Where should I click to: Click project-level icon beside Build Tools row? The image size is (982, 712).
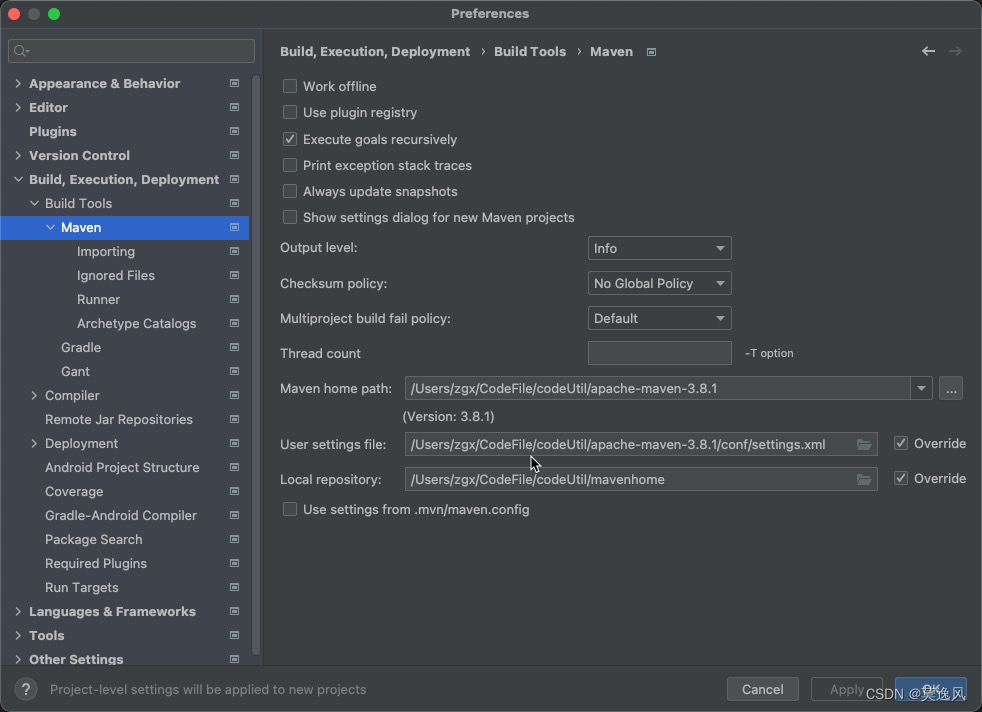(x=234, y=204)
